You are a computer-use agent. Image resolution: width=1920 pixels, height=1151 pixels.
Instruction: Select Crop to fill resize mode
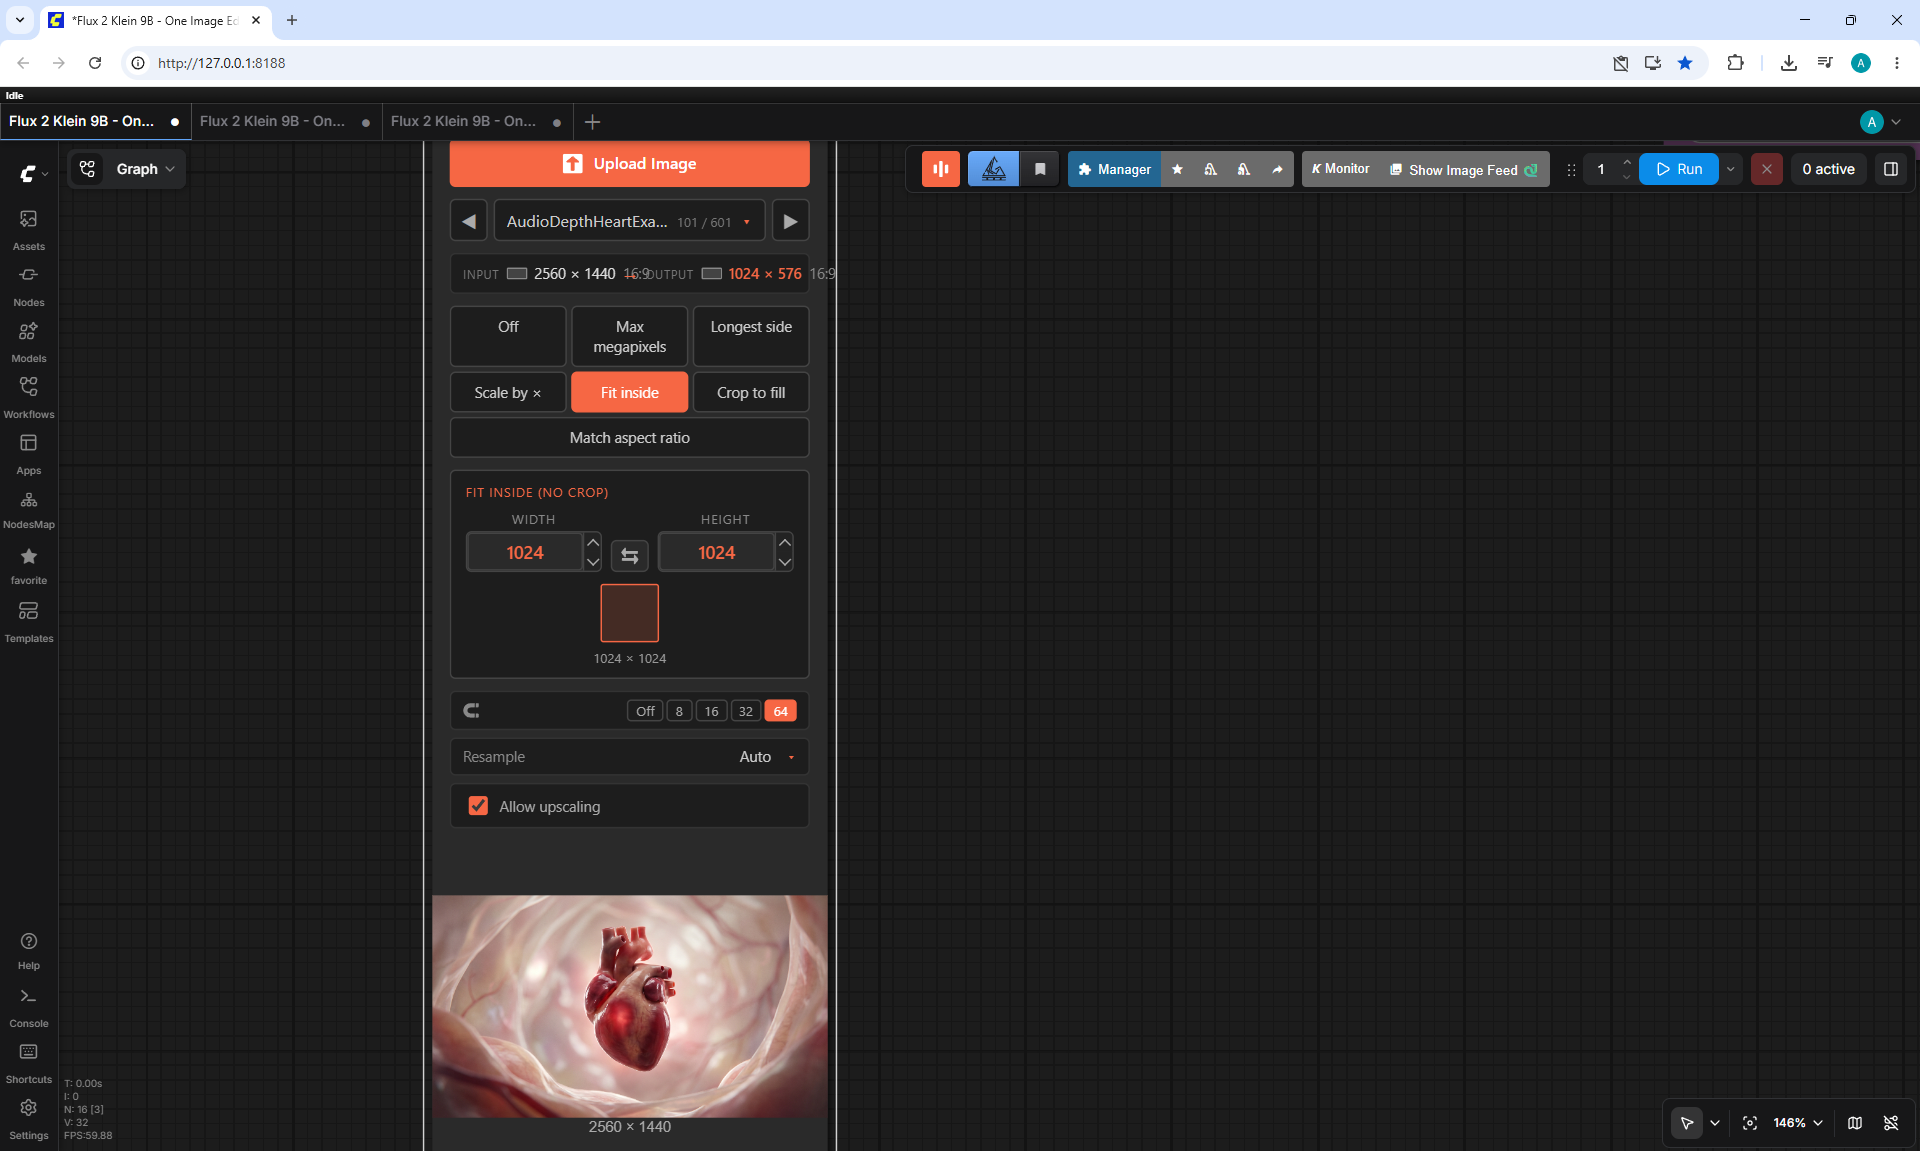point(751,392)
